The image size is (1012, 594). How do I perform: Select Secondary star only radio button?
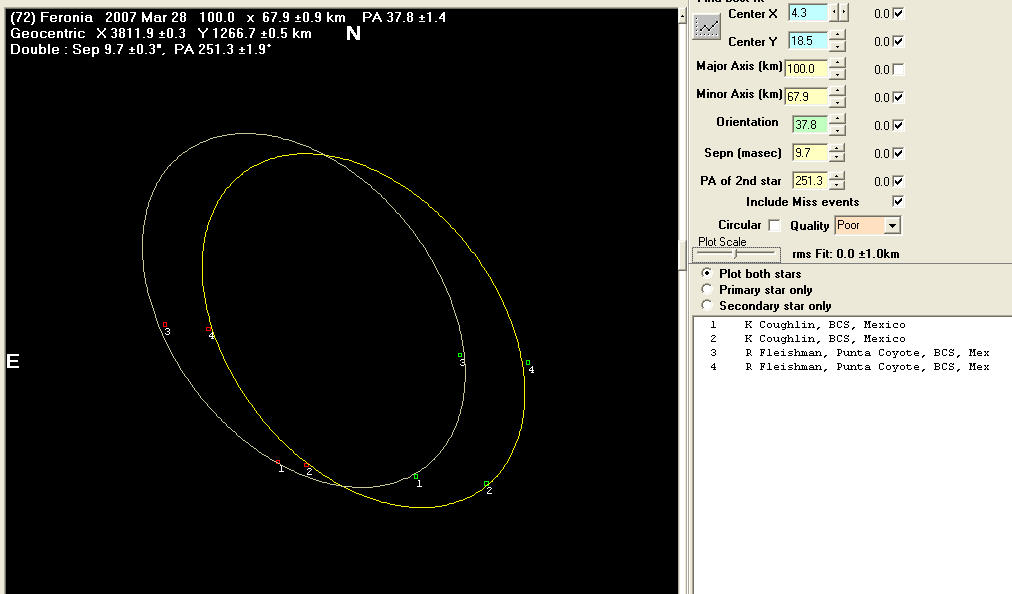click(707, 305)
